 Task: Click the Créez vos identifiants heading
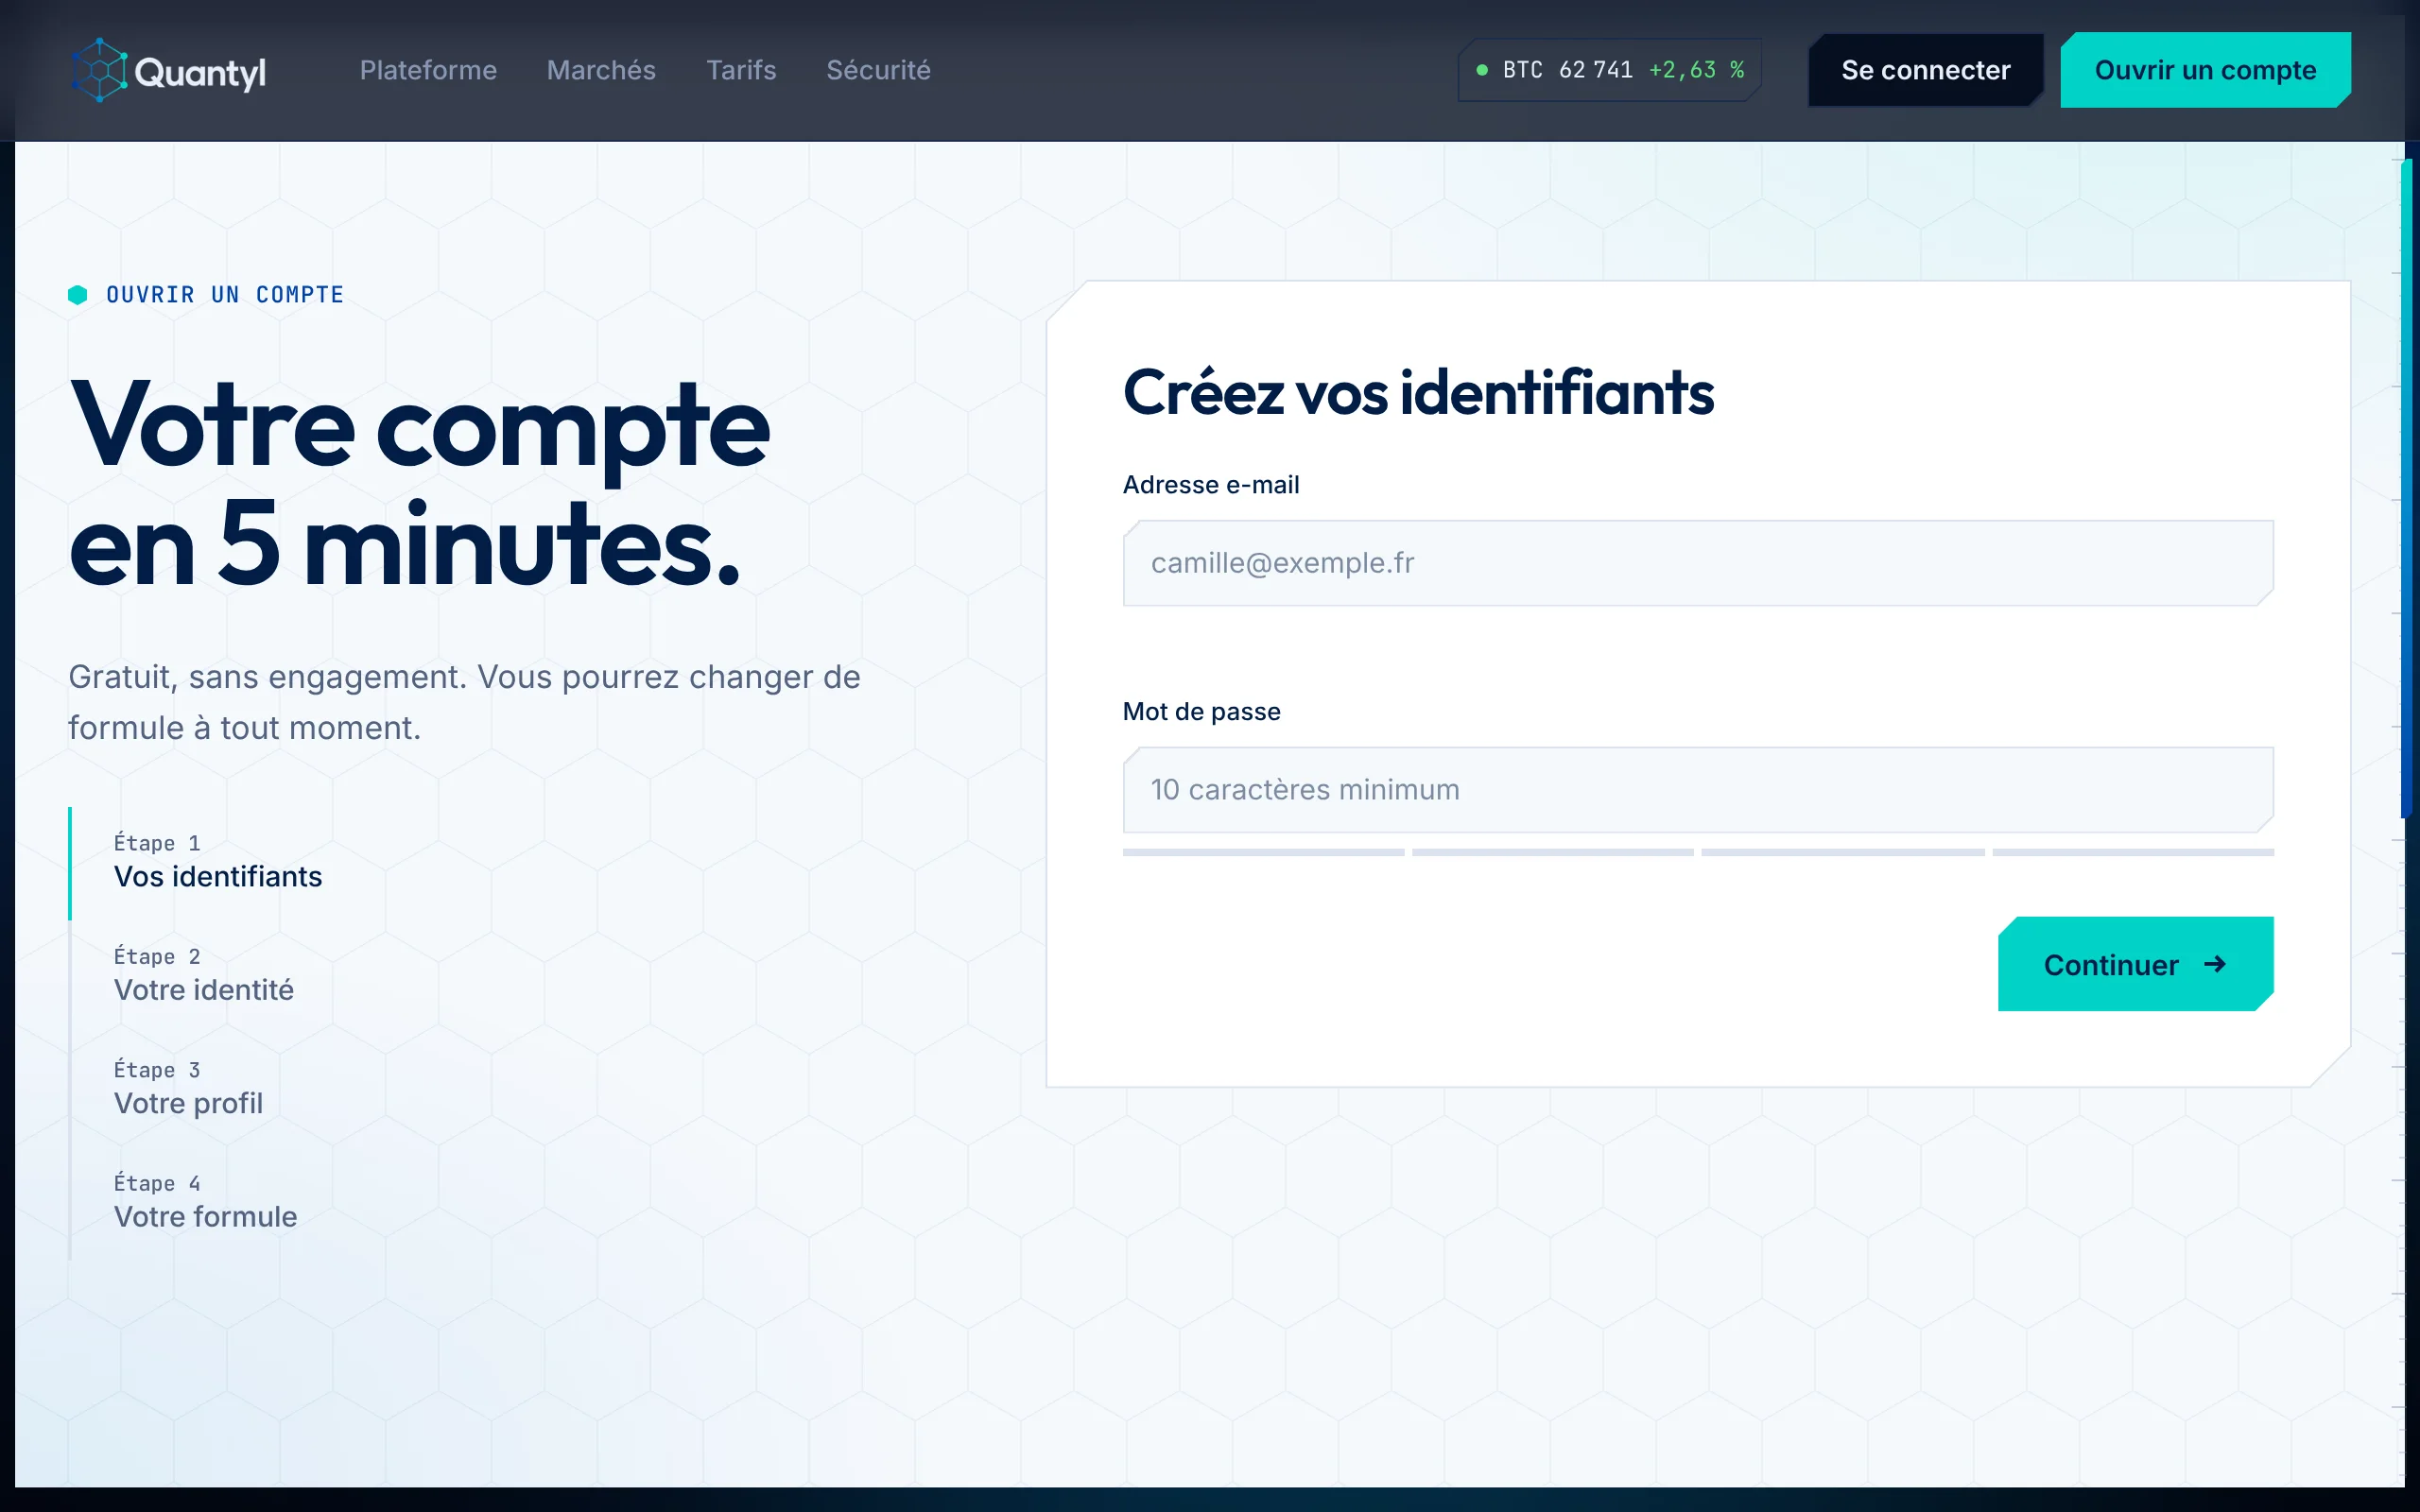point(1418,392)
